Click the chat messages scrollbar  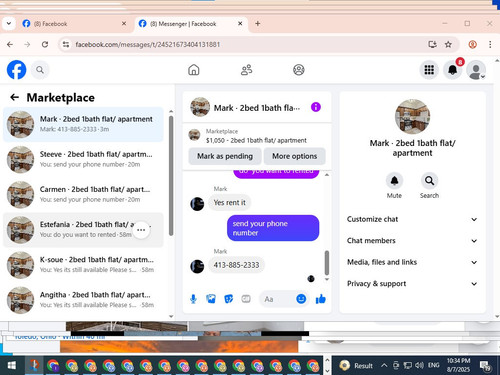point(327,263)
